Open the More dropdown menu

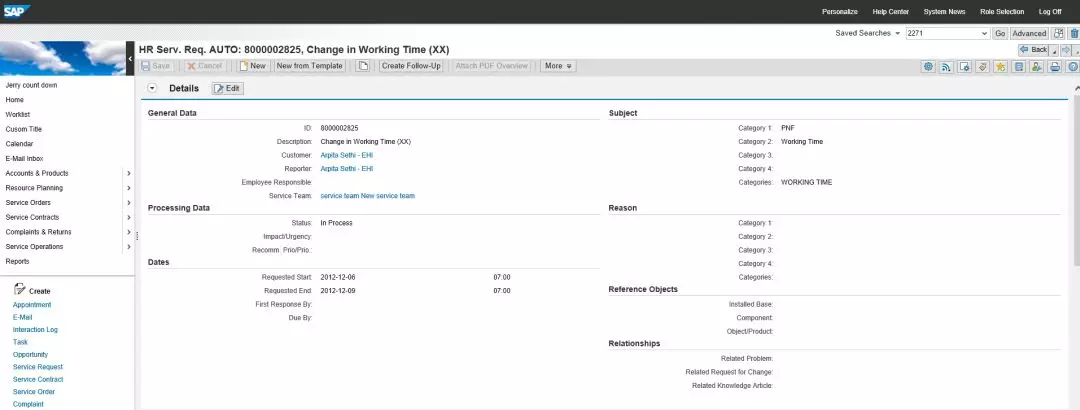tap(558, 66)
